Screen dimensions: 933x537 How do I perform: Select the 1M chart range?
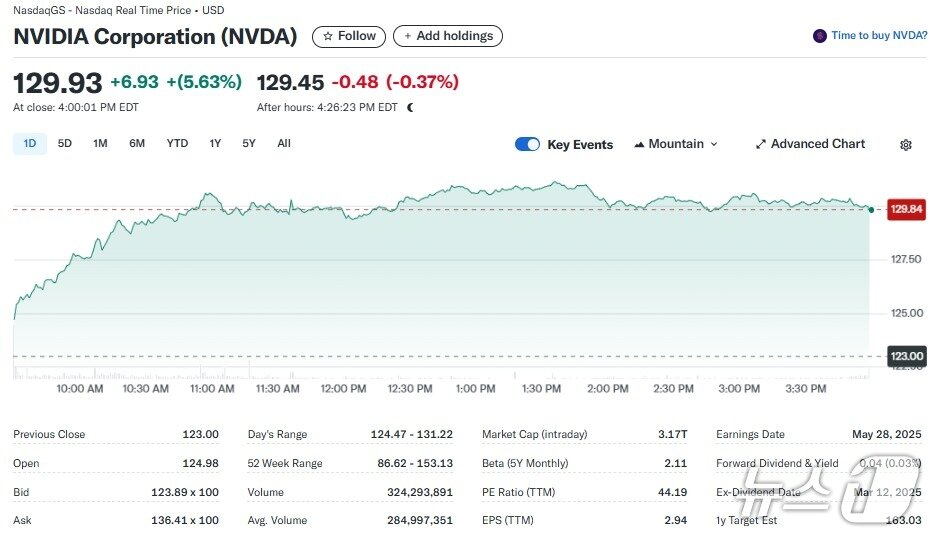pos(100,144)
